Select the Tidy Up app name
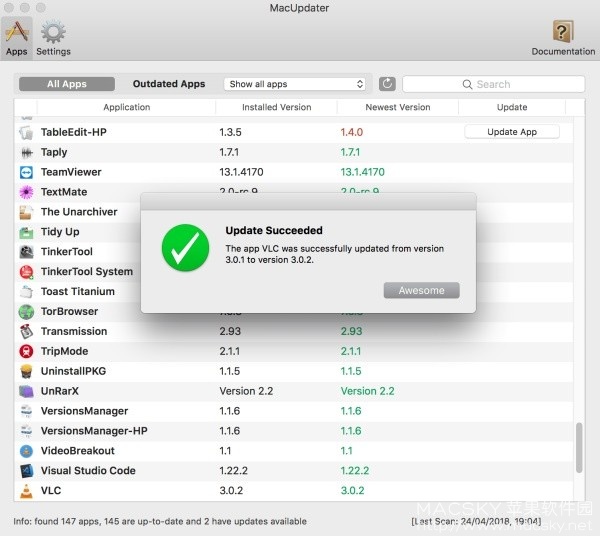Image resolution: width=600 pixels, height=536 pixels. pyautogui.click(x=60, y=232)
